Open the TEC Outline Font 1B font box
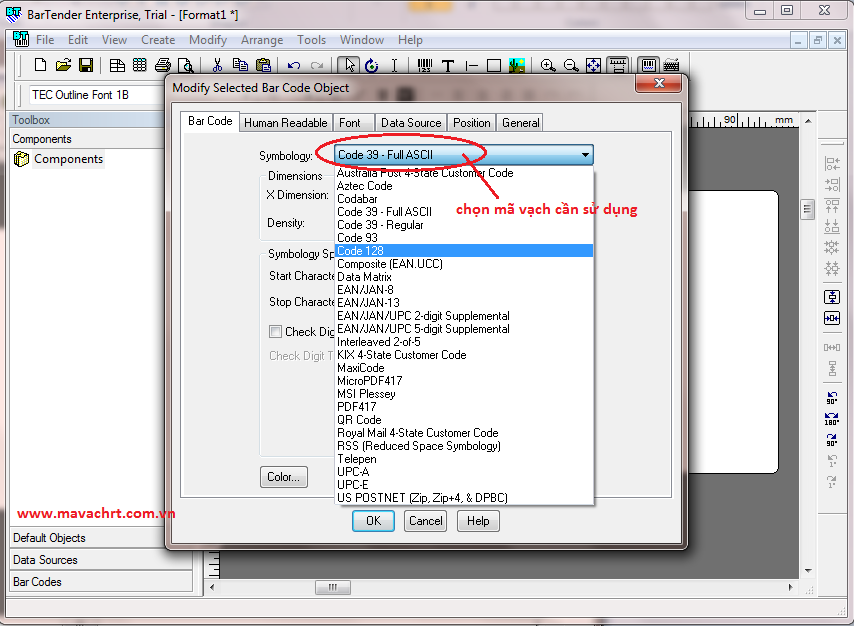Screen dimensions: 854x626 96,95
